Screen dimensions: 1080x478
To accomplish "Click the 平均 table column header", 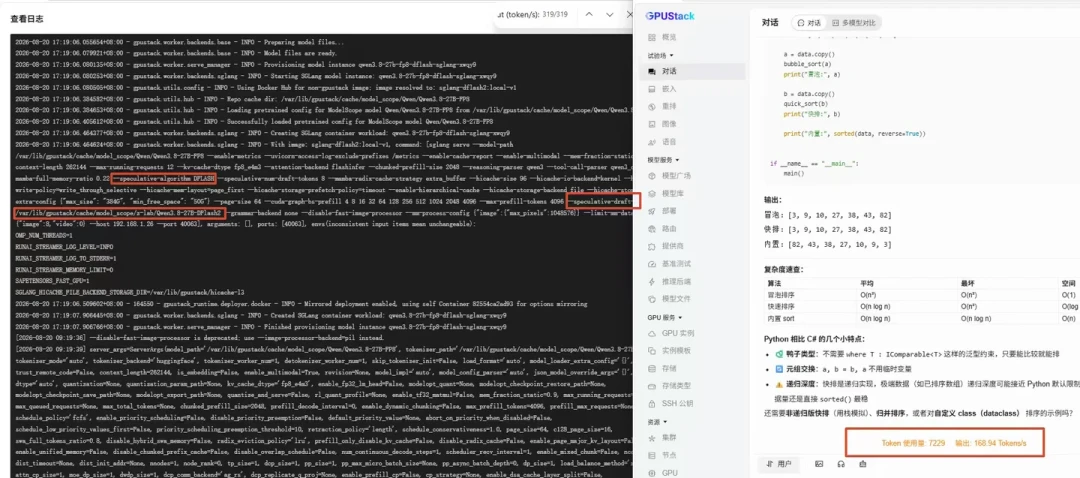I will coord(866,283).
